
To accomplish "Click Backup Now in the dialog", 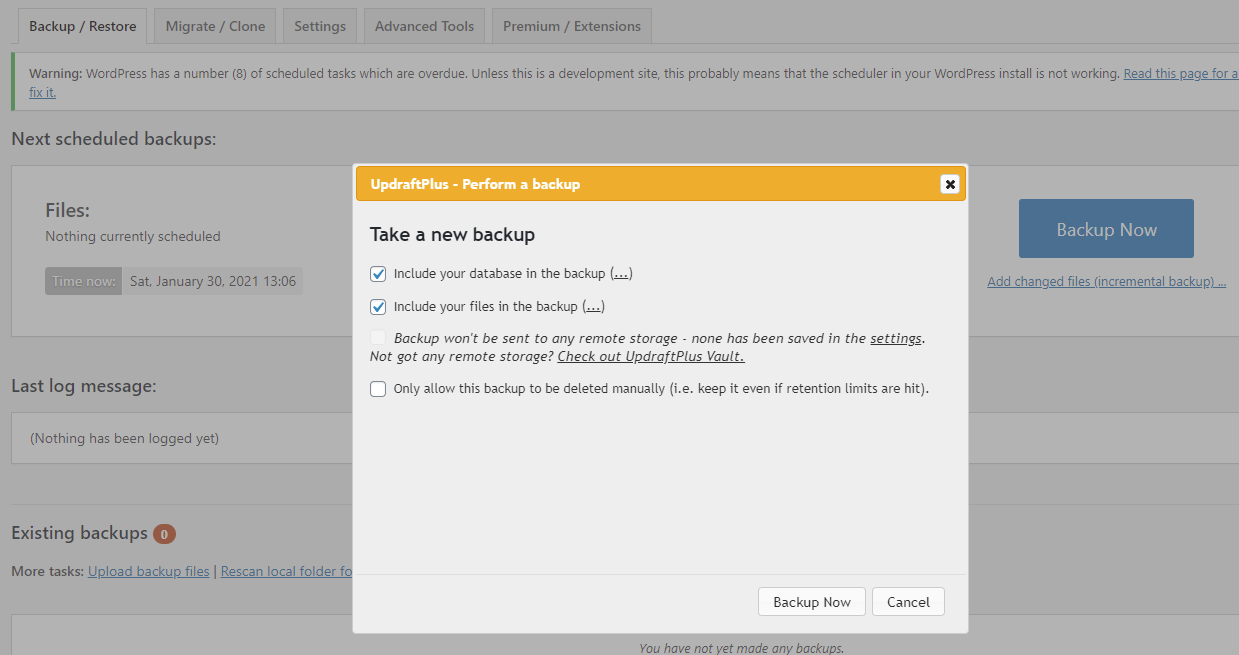I will (x=812, y=602).
